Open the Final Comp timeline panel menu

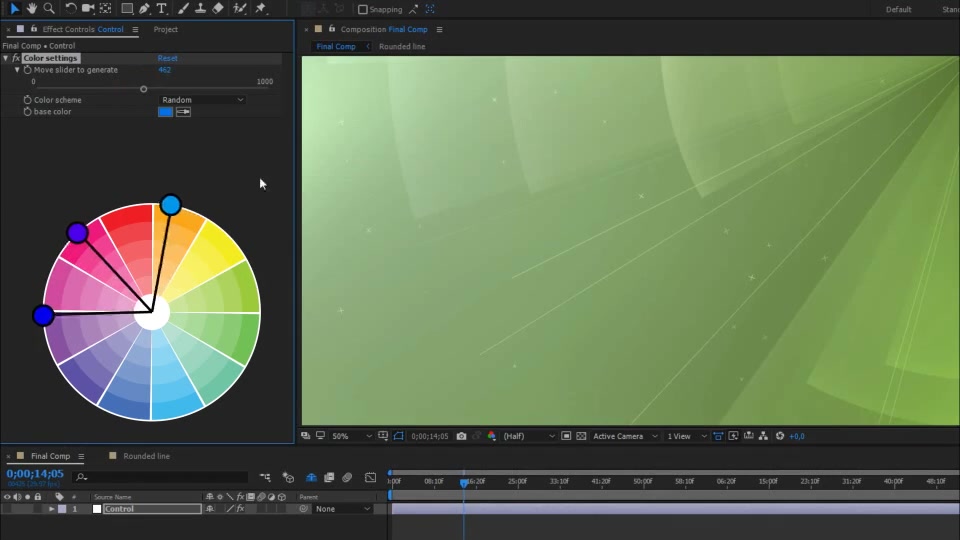(x=81, y=456)
